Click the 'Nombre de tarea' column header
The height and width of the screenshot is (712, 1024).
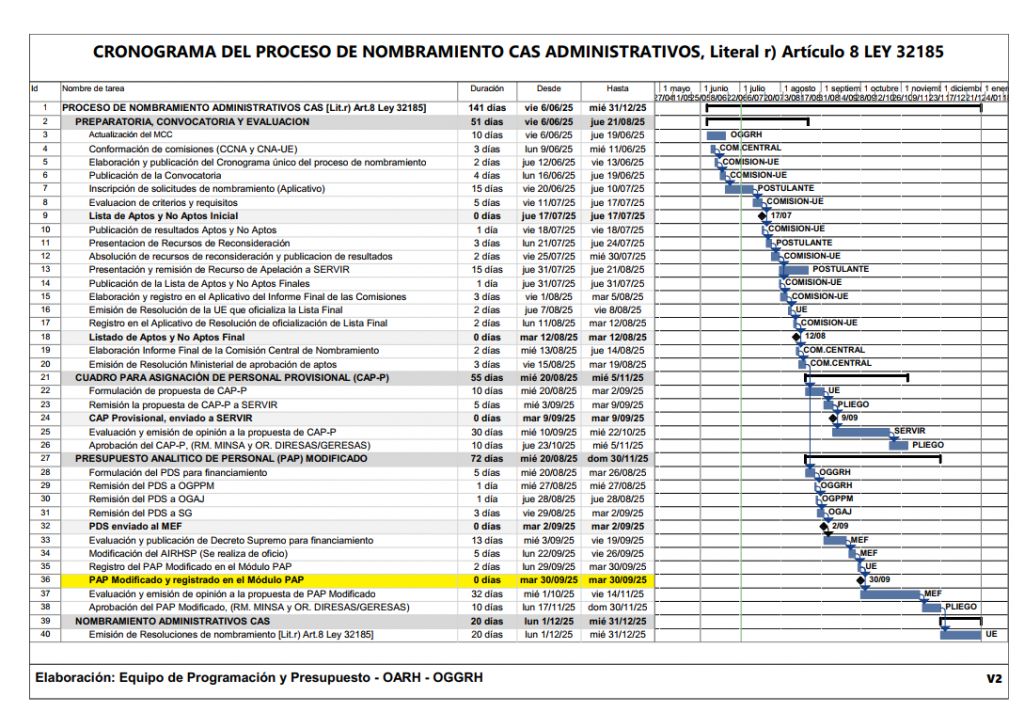(94, 89)
